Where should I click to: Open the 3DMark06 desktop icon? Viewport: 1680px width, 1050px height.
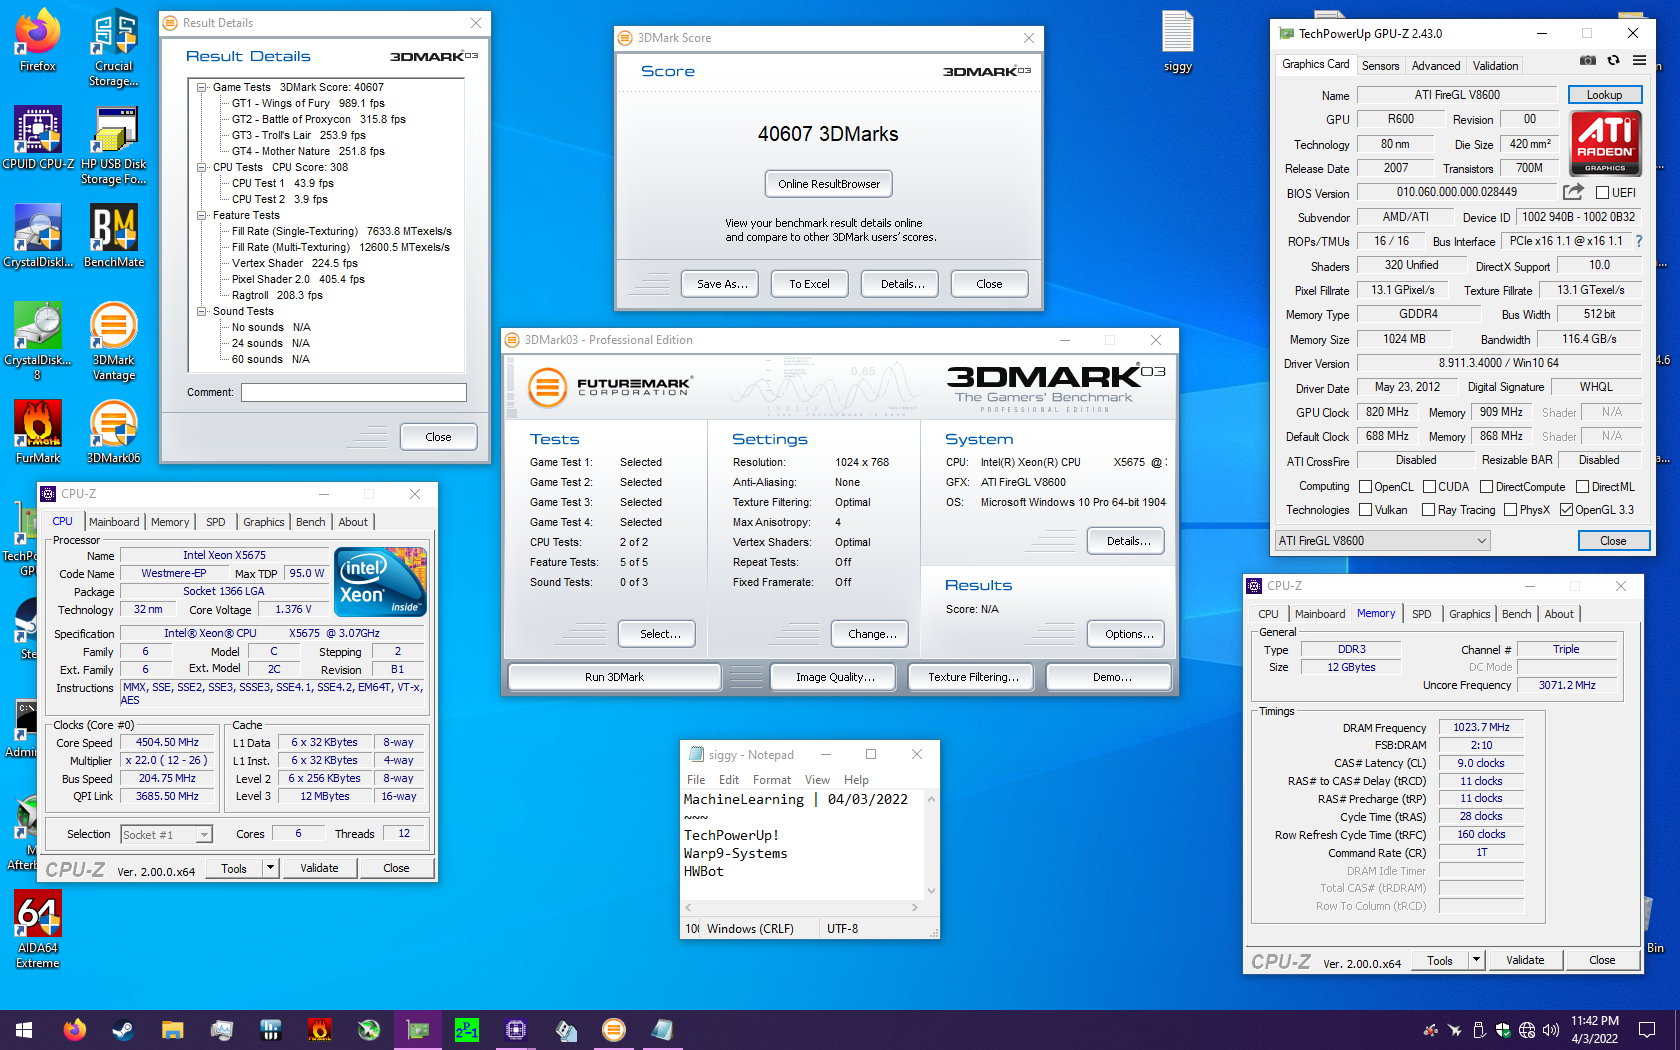pyautogui.click(x=114, y=433)
